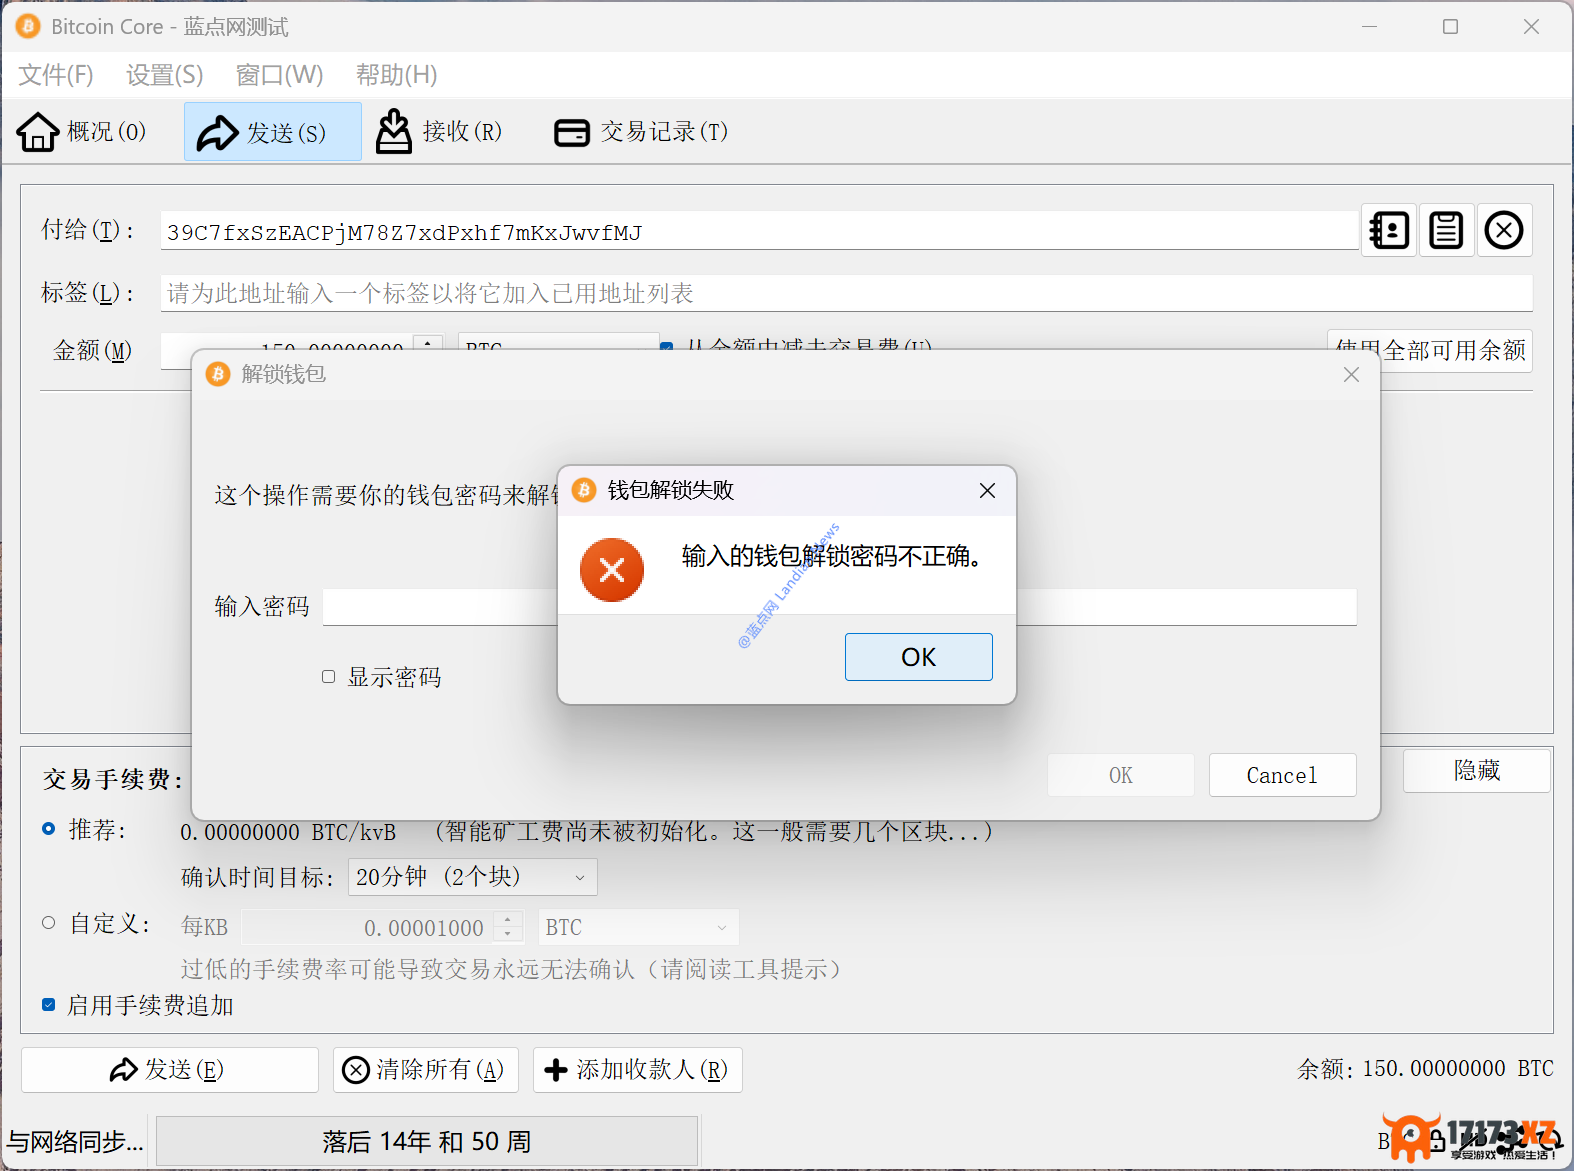Image resolution: width=1574 pixels, height=1171 pixels.
Task: Click the 输入的钱包解锁密码不正确 error message
Action: point(832,556)
